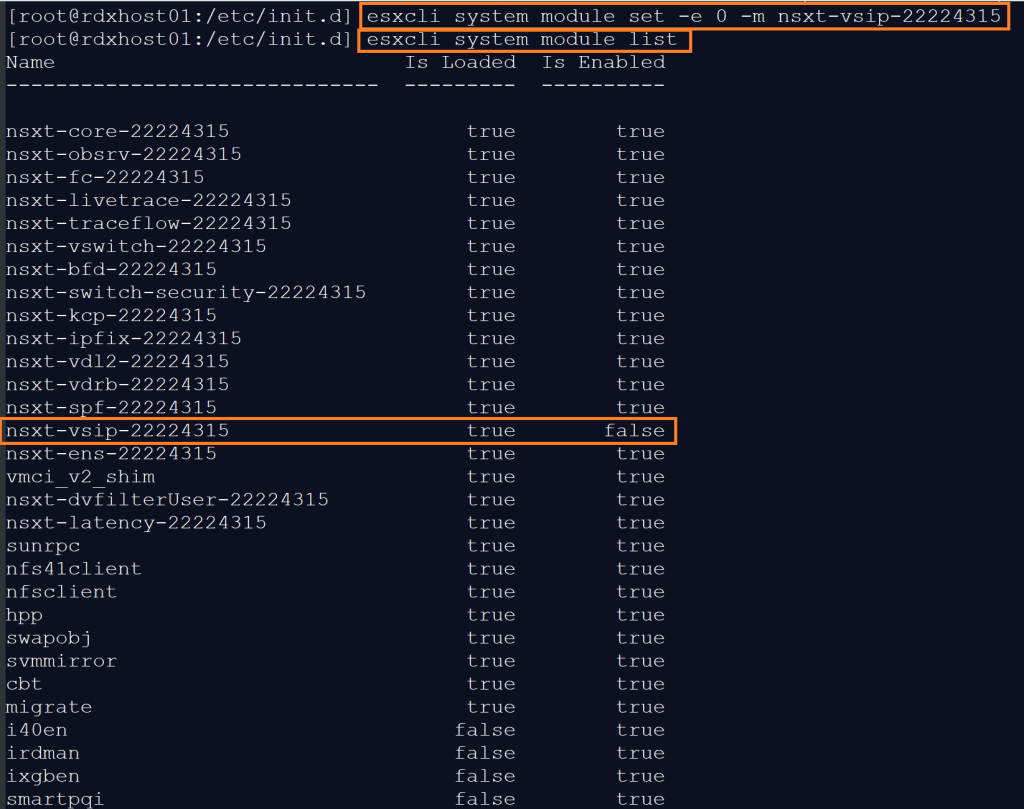Image resolution: width=1024 pixels, height=809 pixels.
Task: Click the Is Enabled column header
Action: point(603,62)
